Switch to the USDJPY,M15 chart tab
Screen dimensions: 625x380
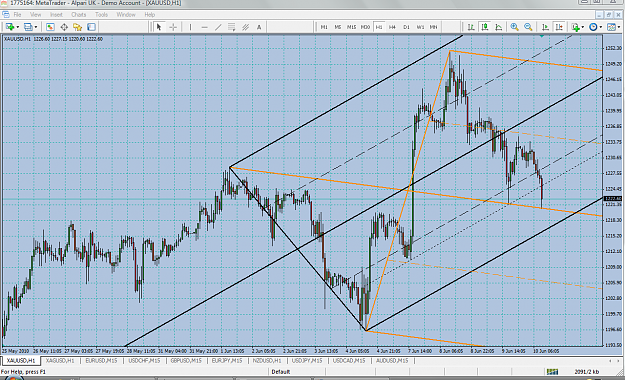coord(307,361)
